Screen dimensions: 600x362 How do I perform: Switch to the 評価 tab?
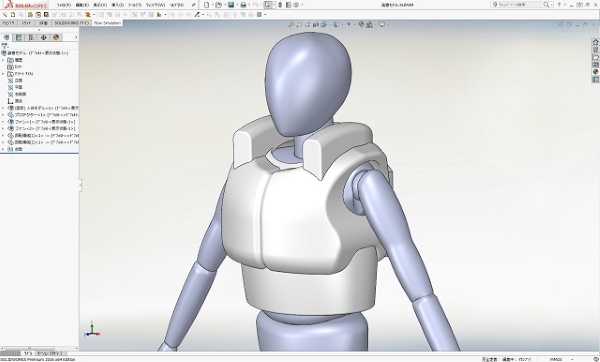43,23
